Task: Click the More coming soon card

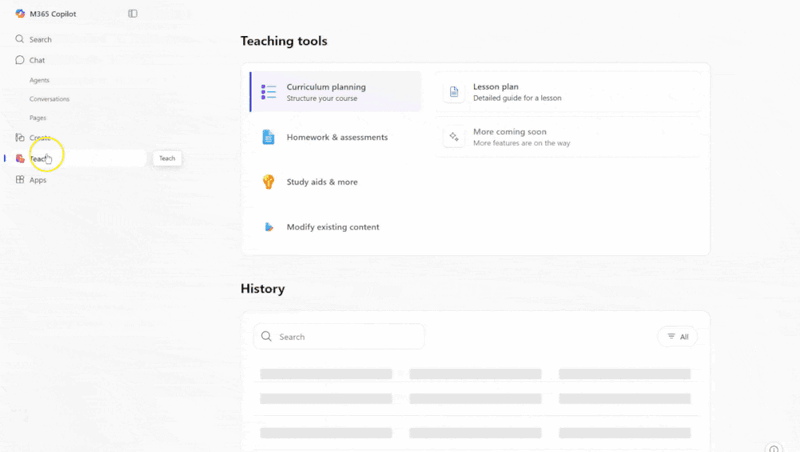Action: (568, 137)
